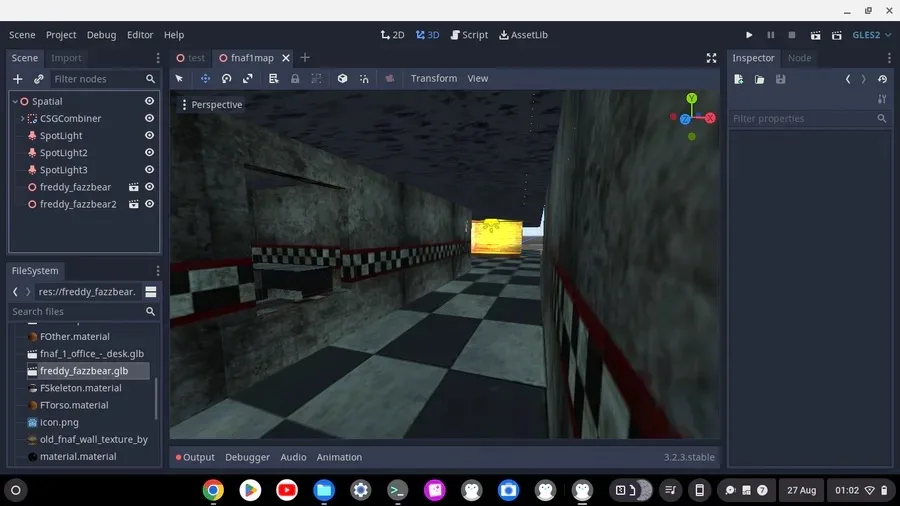Activate the Scale Mode tool

coord(248,79)
